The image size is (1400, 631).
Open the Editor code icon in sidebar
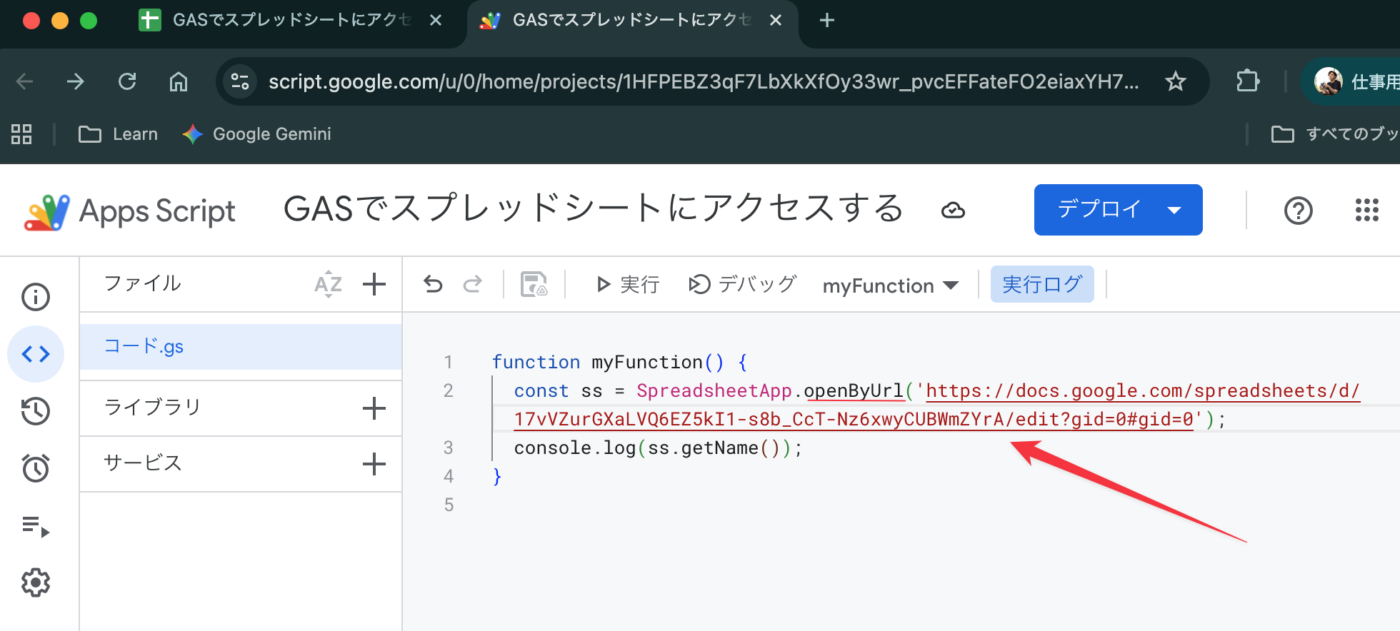36,354
